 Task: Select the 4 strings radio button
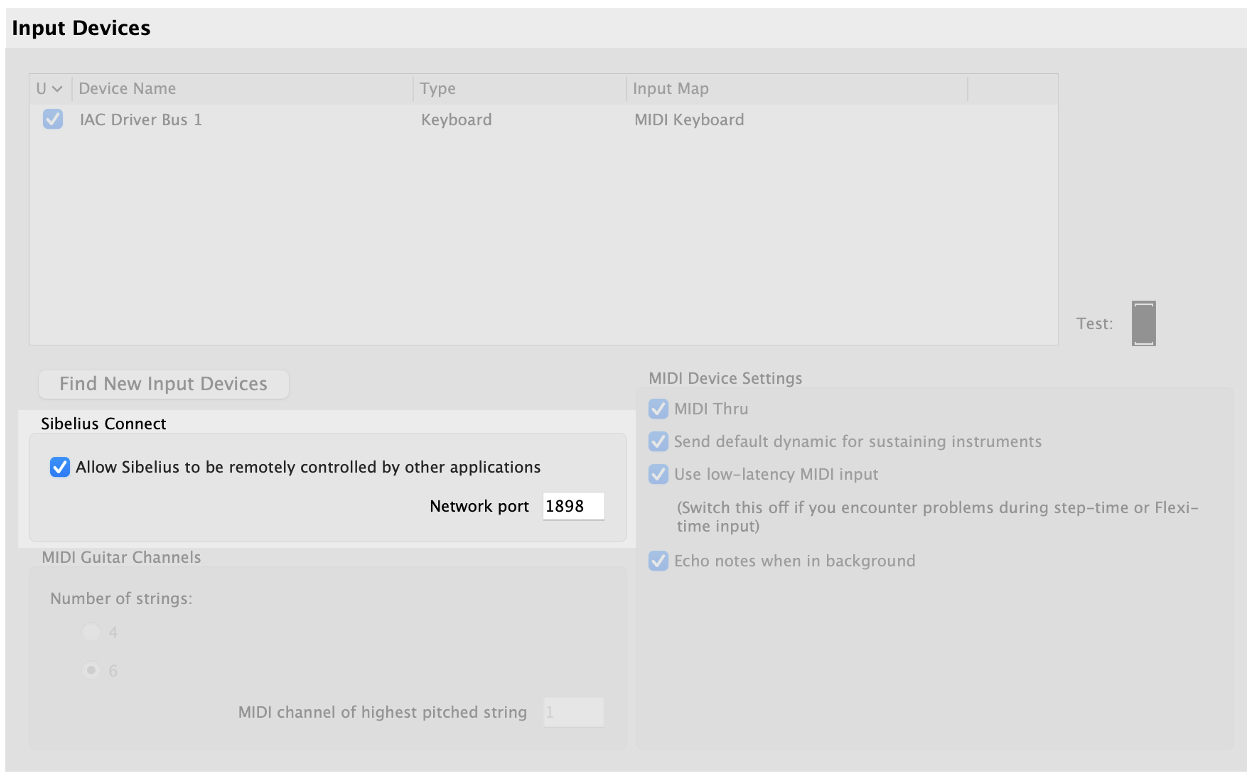92,632
